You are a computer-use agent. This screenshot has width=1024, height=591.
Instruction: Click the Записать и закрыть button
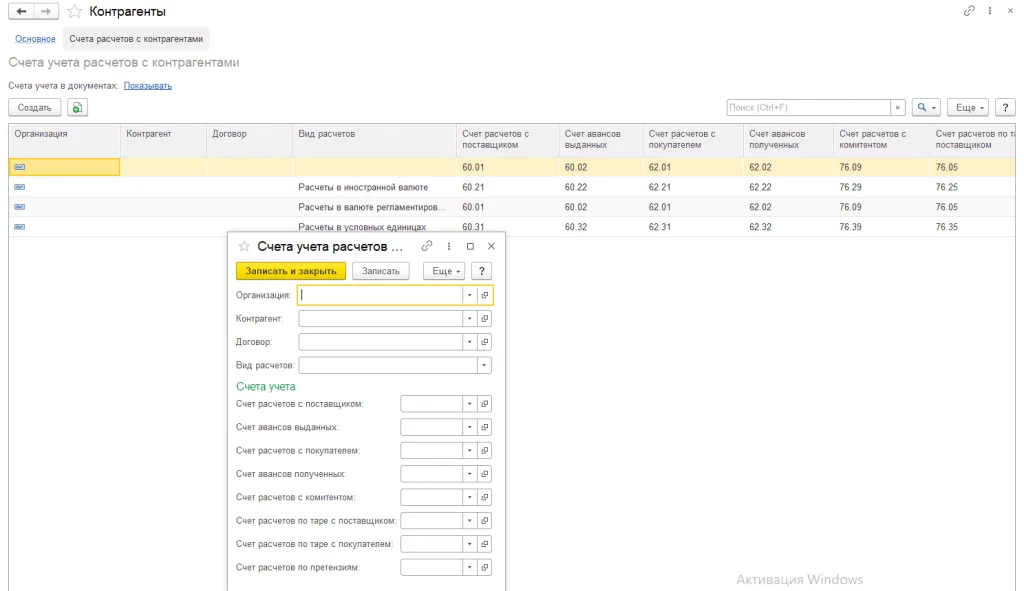[x=291, y=271]
